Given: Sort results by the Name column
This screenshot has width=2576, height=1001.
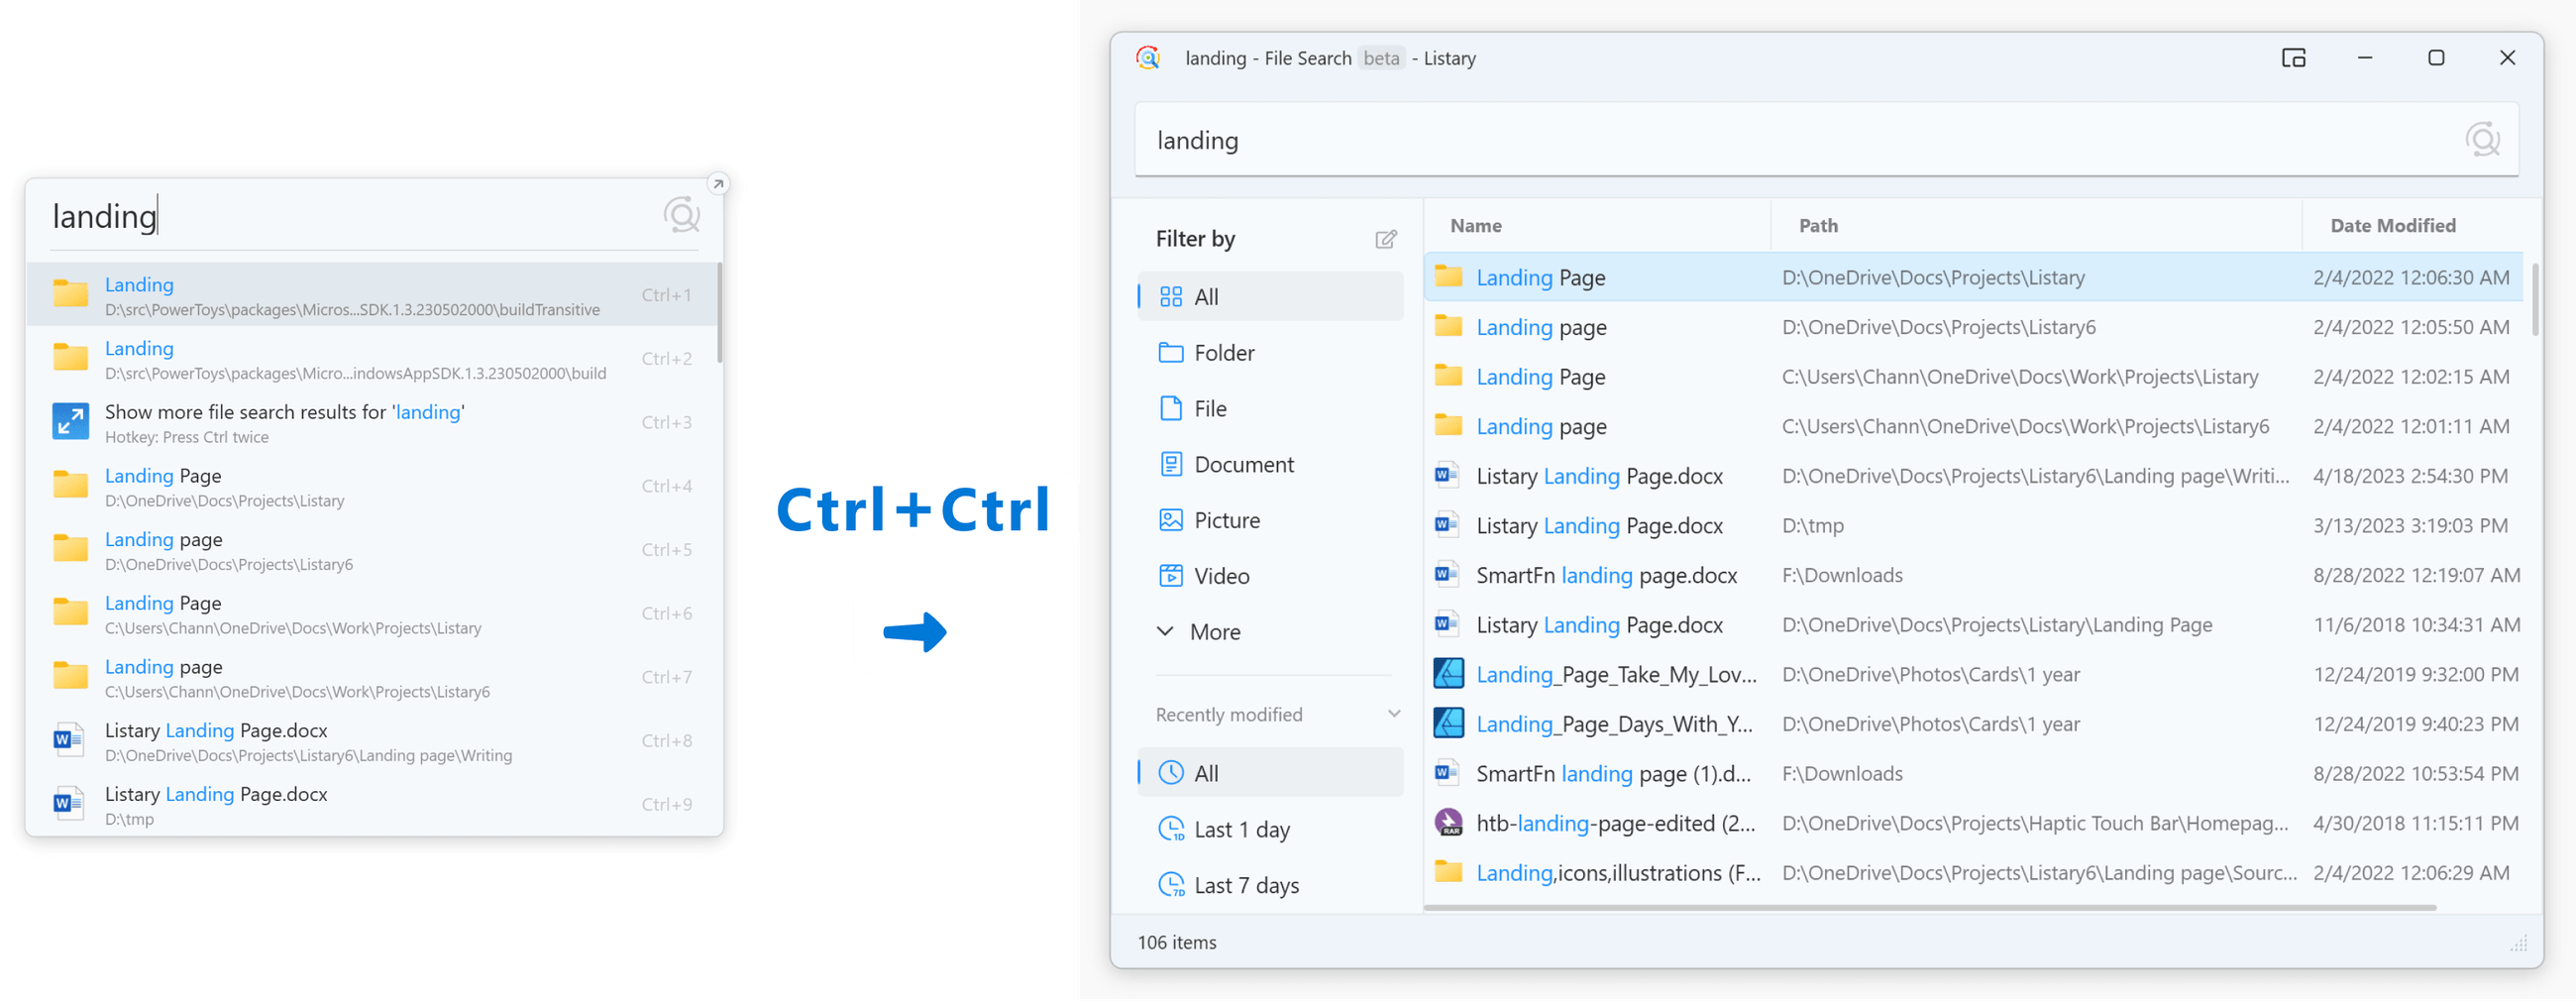Looking at the screenshot, I should (x=1475, y=225).
